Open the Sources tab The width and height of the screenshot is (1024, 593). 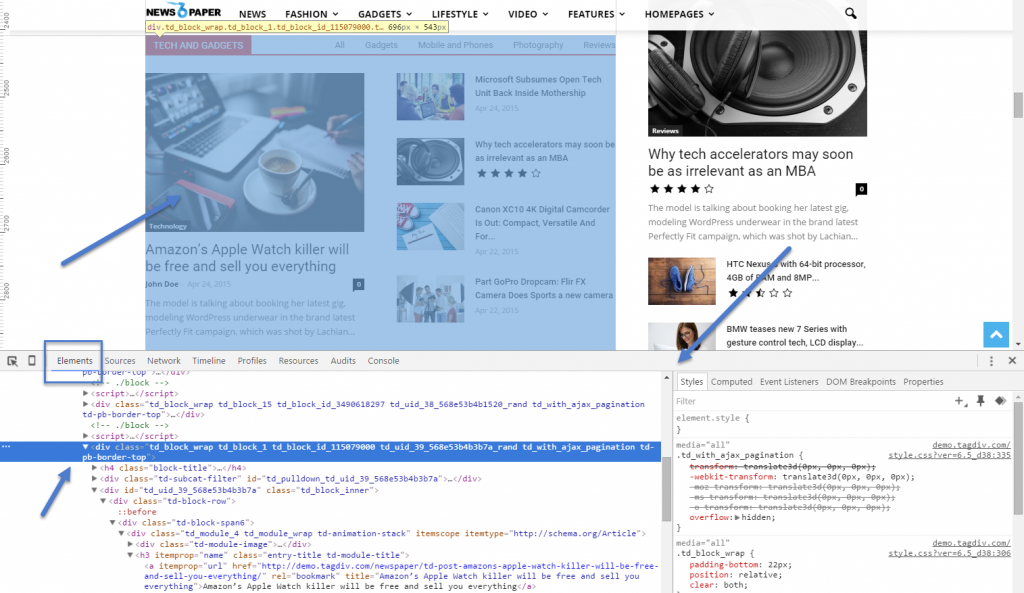tap(120, 361)
